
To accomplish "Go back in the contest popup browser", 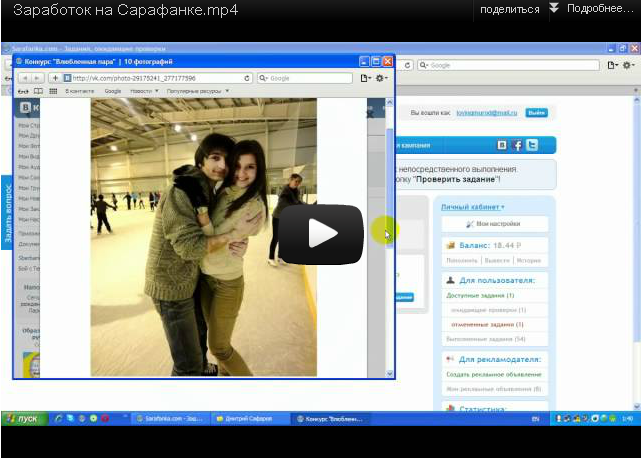I will (25, 78).
